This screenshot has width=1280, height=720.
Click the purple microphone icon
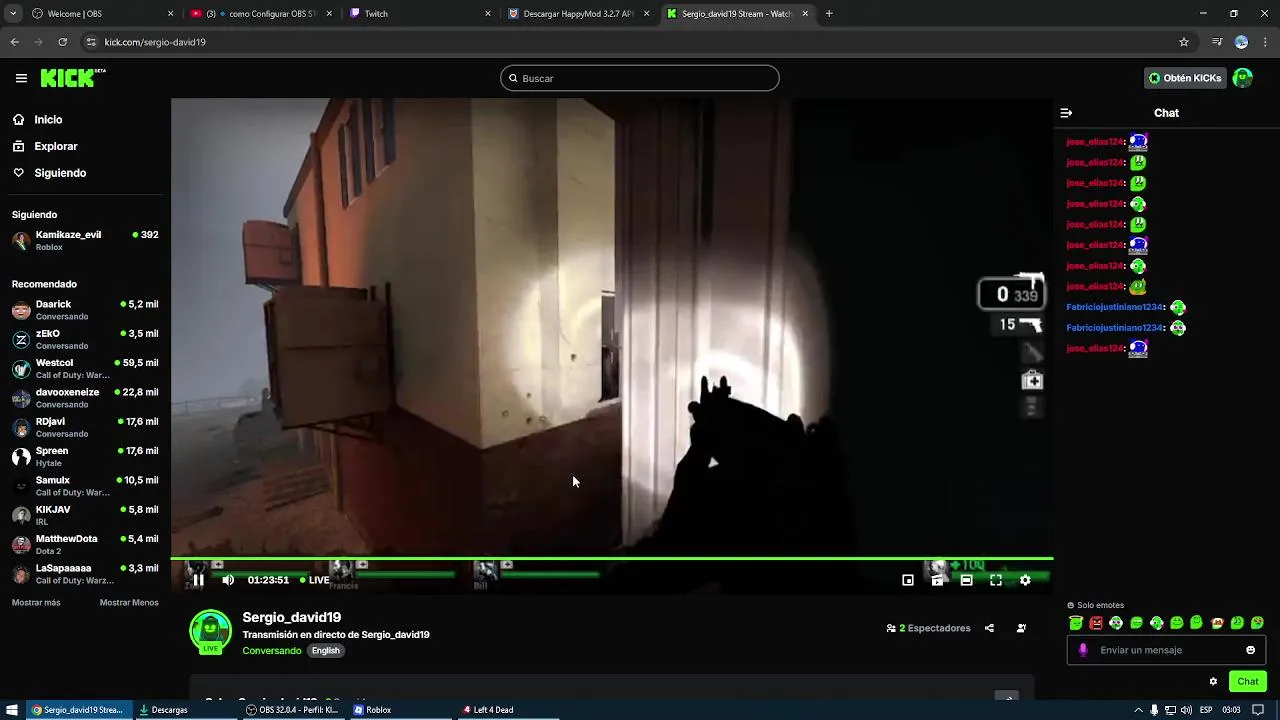(x=1083, y=650)
